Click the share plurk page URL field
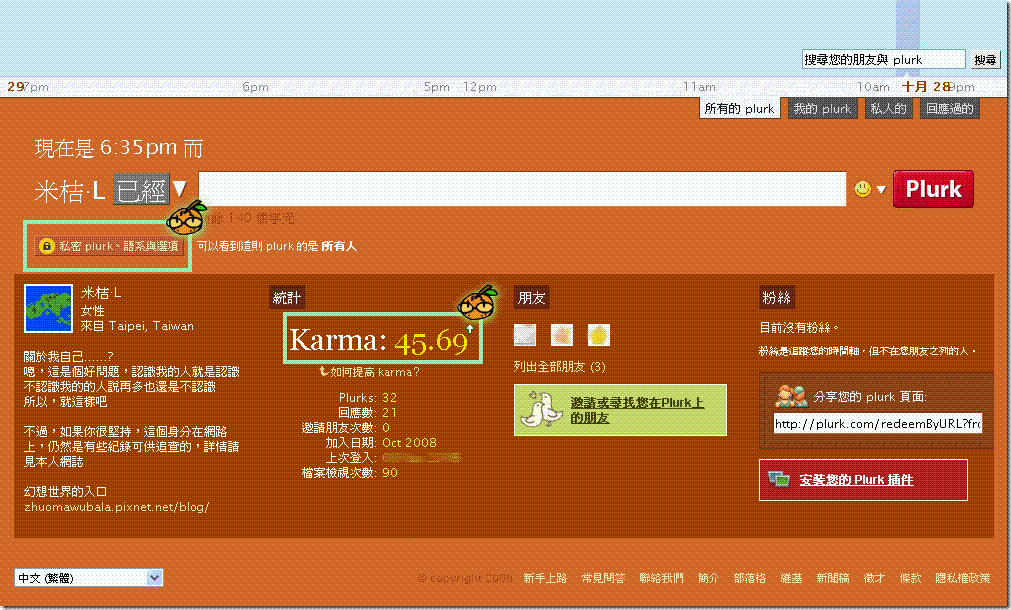1011x610 pixels. pos(877,424)
